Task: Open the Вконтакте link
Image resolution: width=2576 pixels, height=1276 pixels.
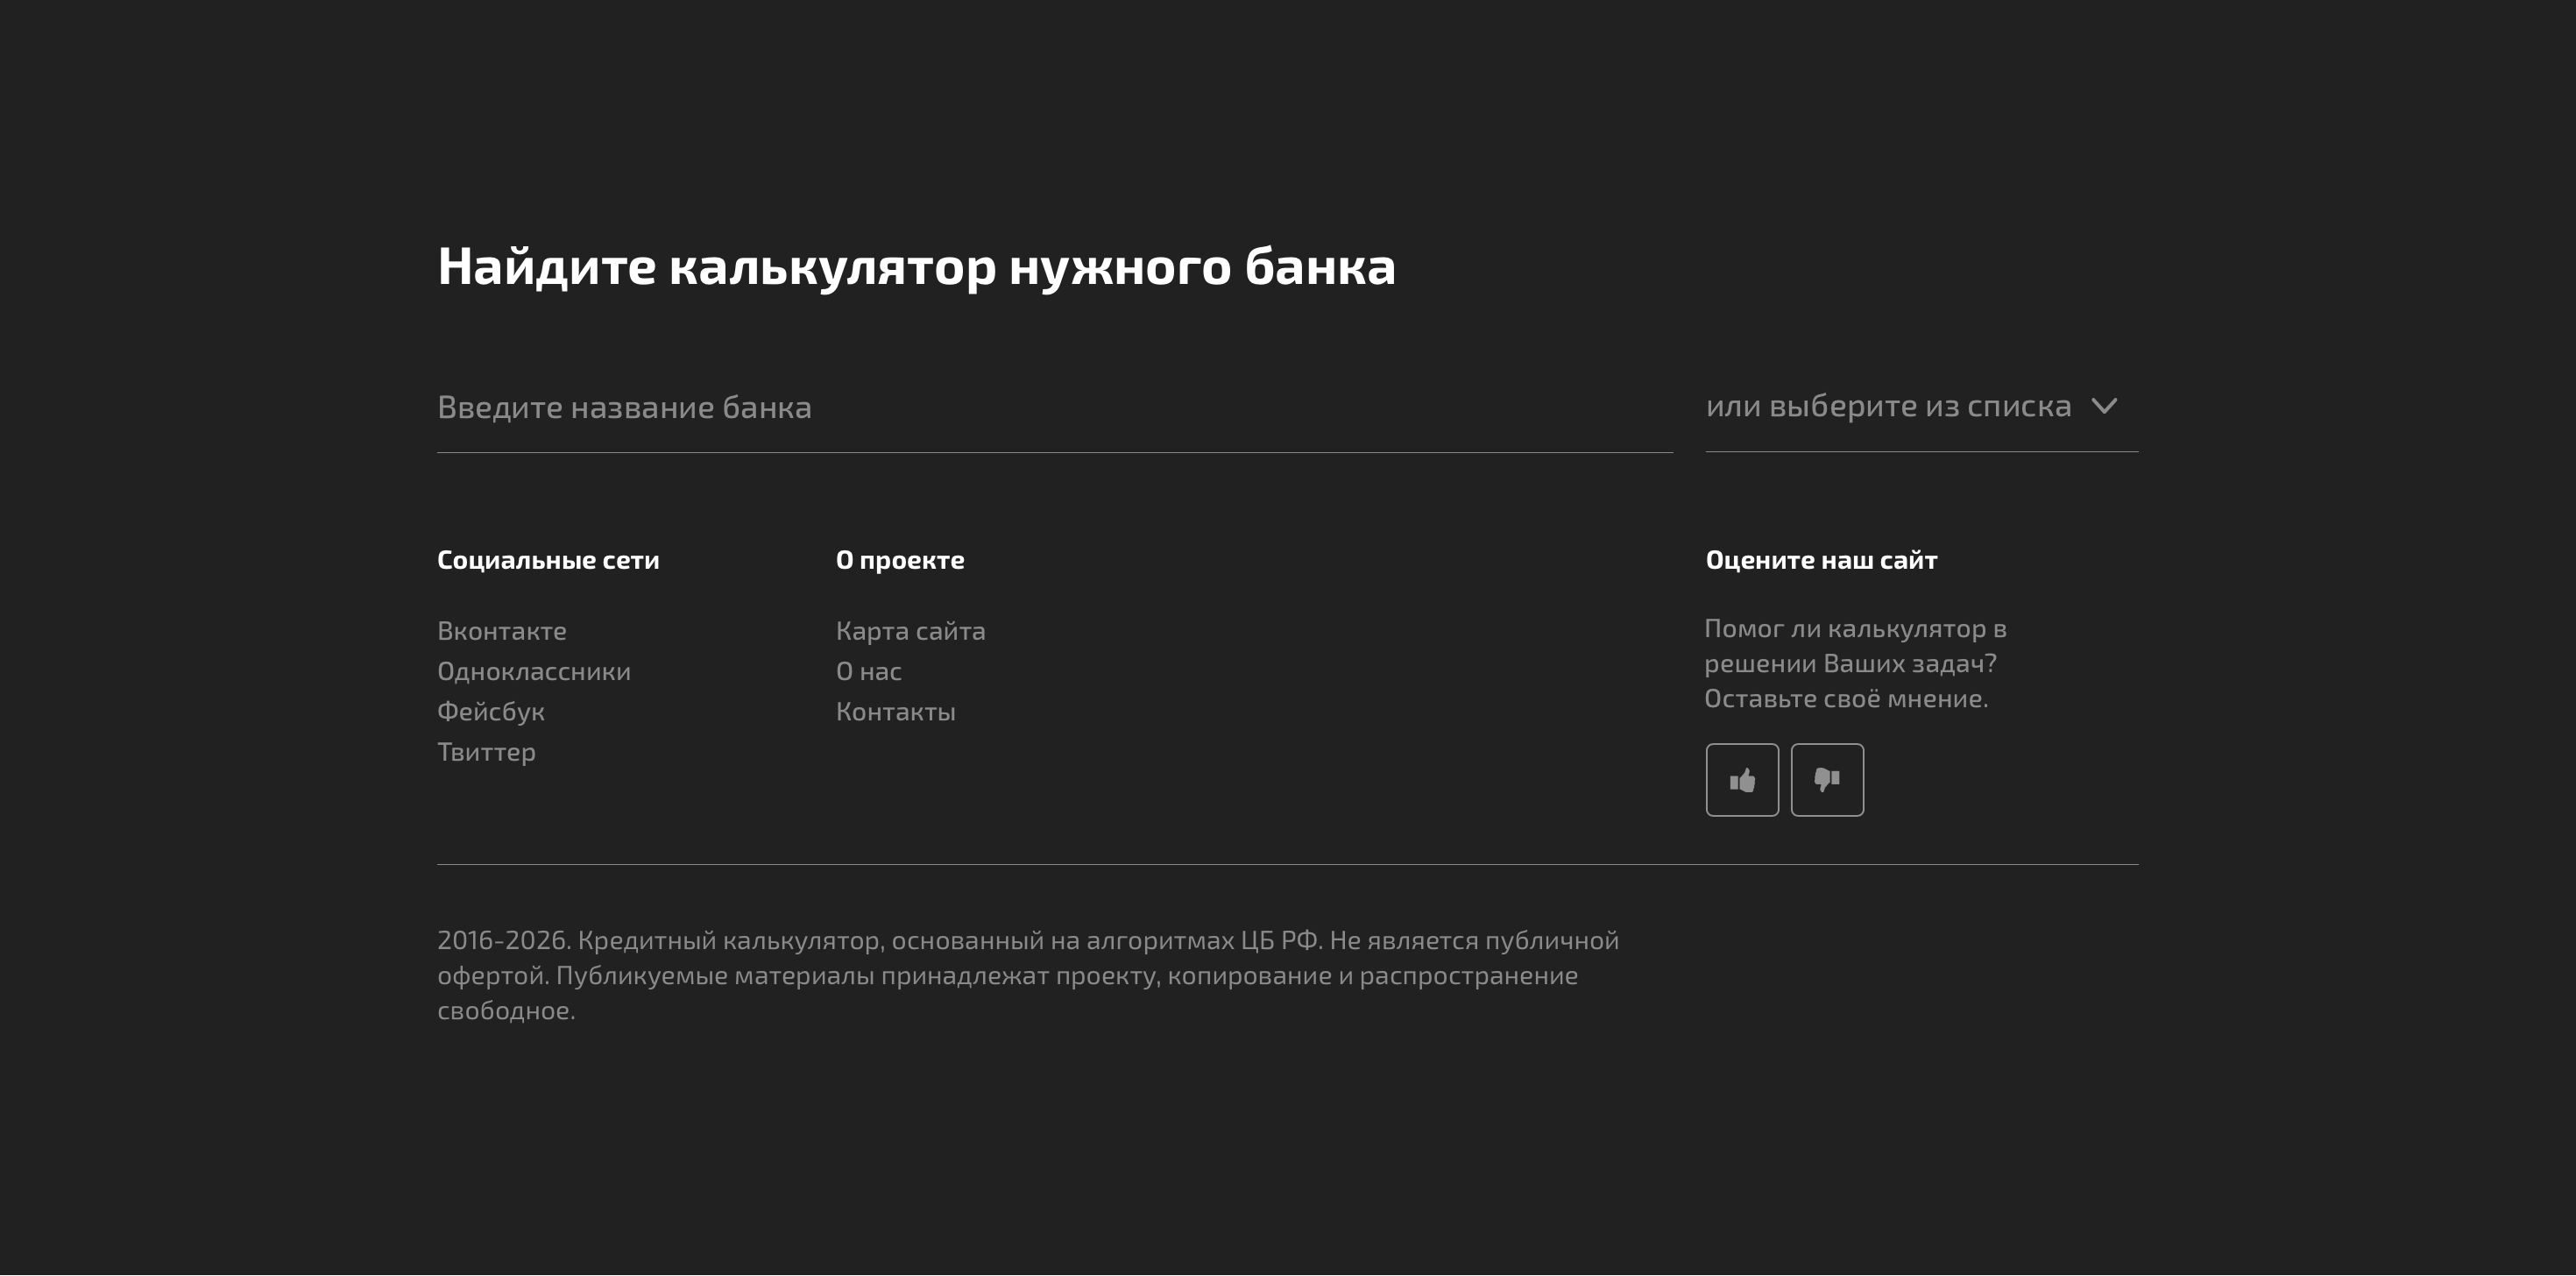Action: coord(502,631)
